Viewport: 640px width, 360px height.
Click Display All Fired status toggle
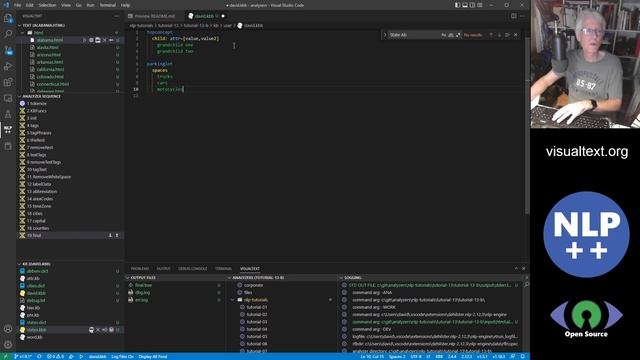click(x=153, y=356)
